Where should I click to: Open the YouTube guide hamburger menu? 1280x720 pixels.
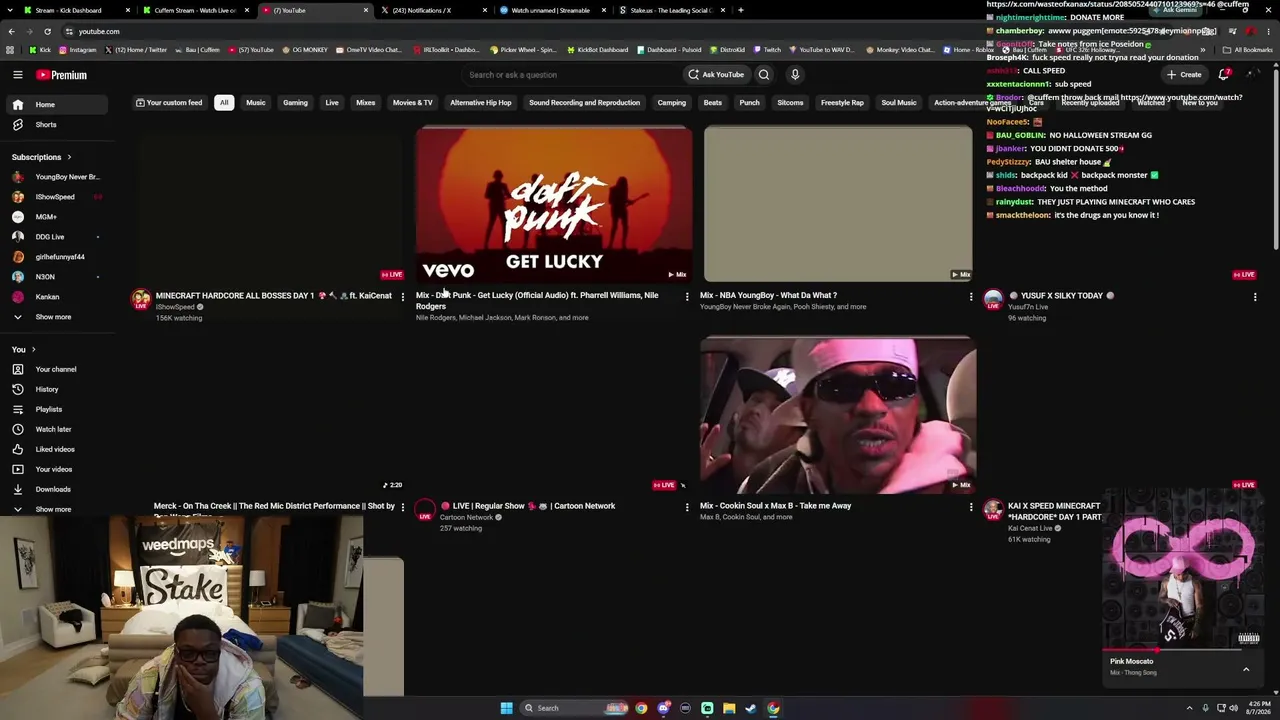tap(18, 75)
